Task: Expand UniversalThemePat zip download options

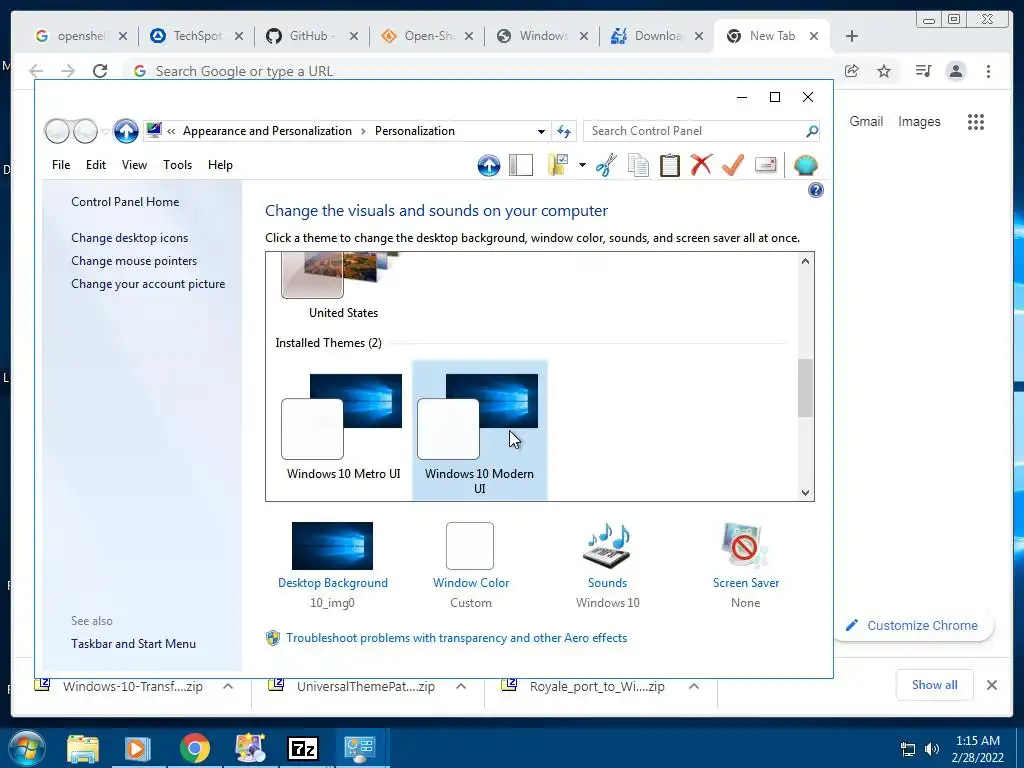Action: click(x=461, y=686)
